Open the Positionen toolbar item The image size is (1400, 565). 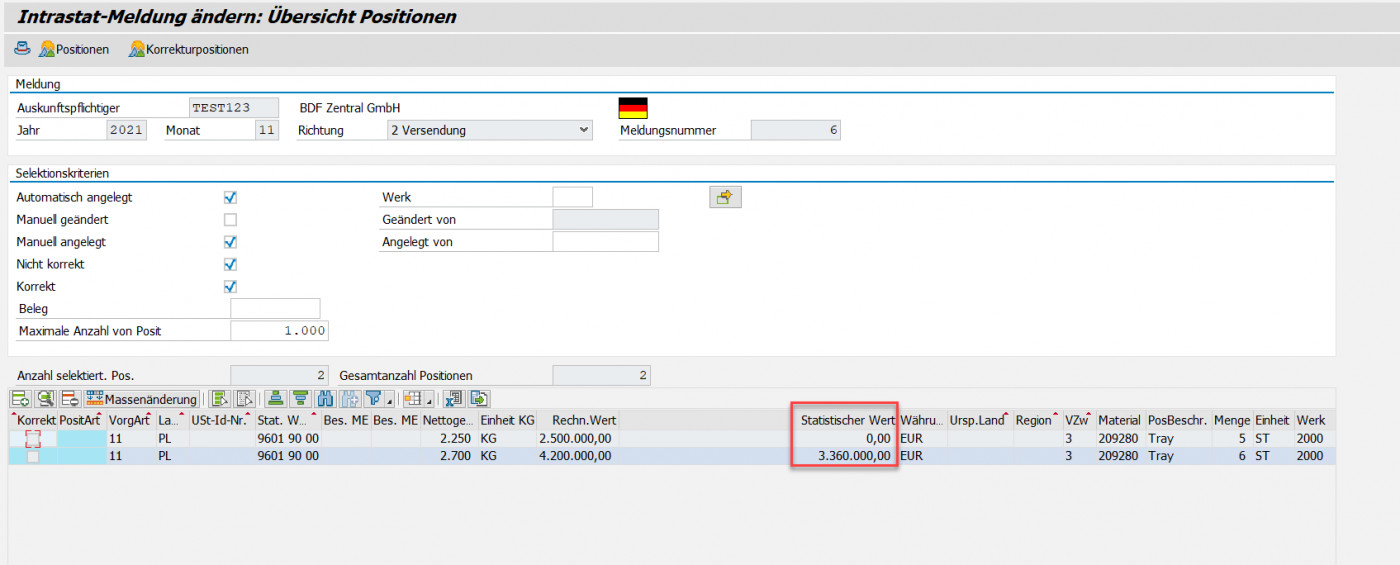[73, 49]
